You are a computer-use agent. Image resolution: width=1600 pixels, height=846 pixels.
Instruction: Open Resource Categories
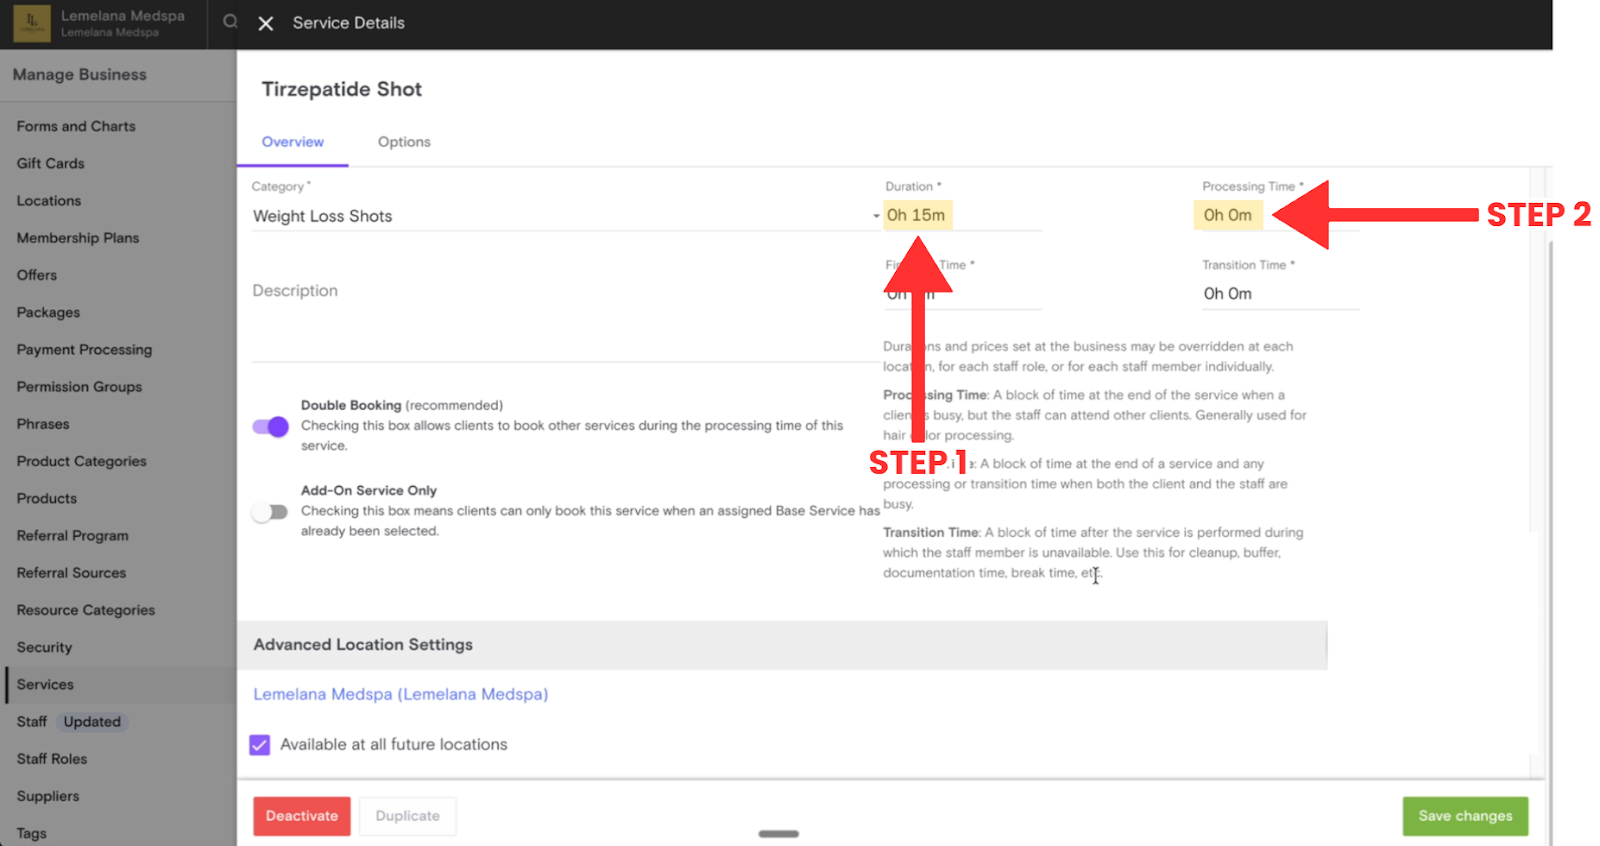pos(86,610)
